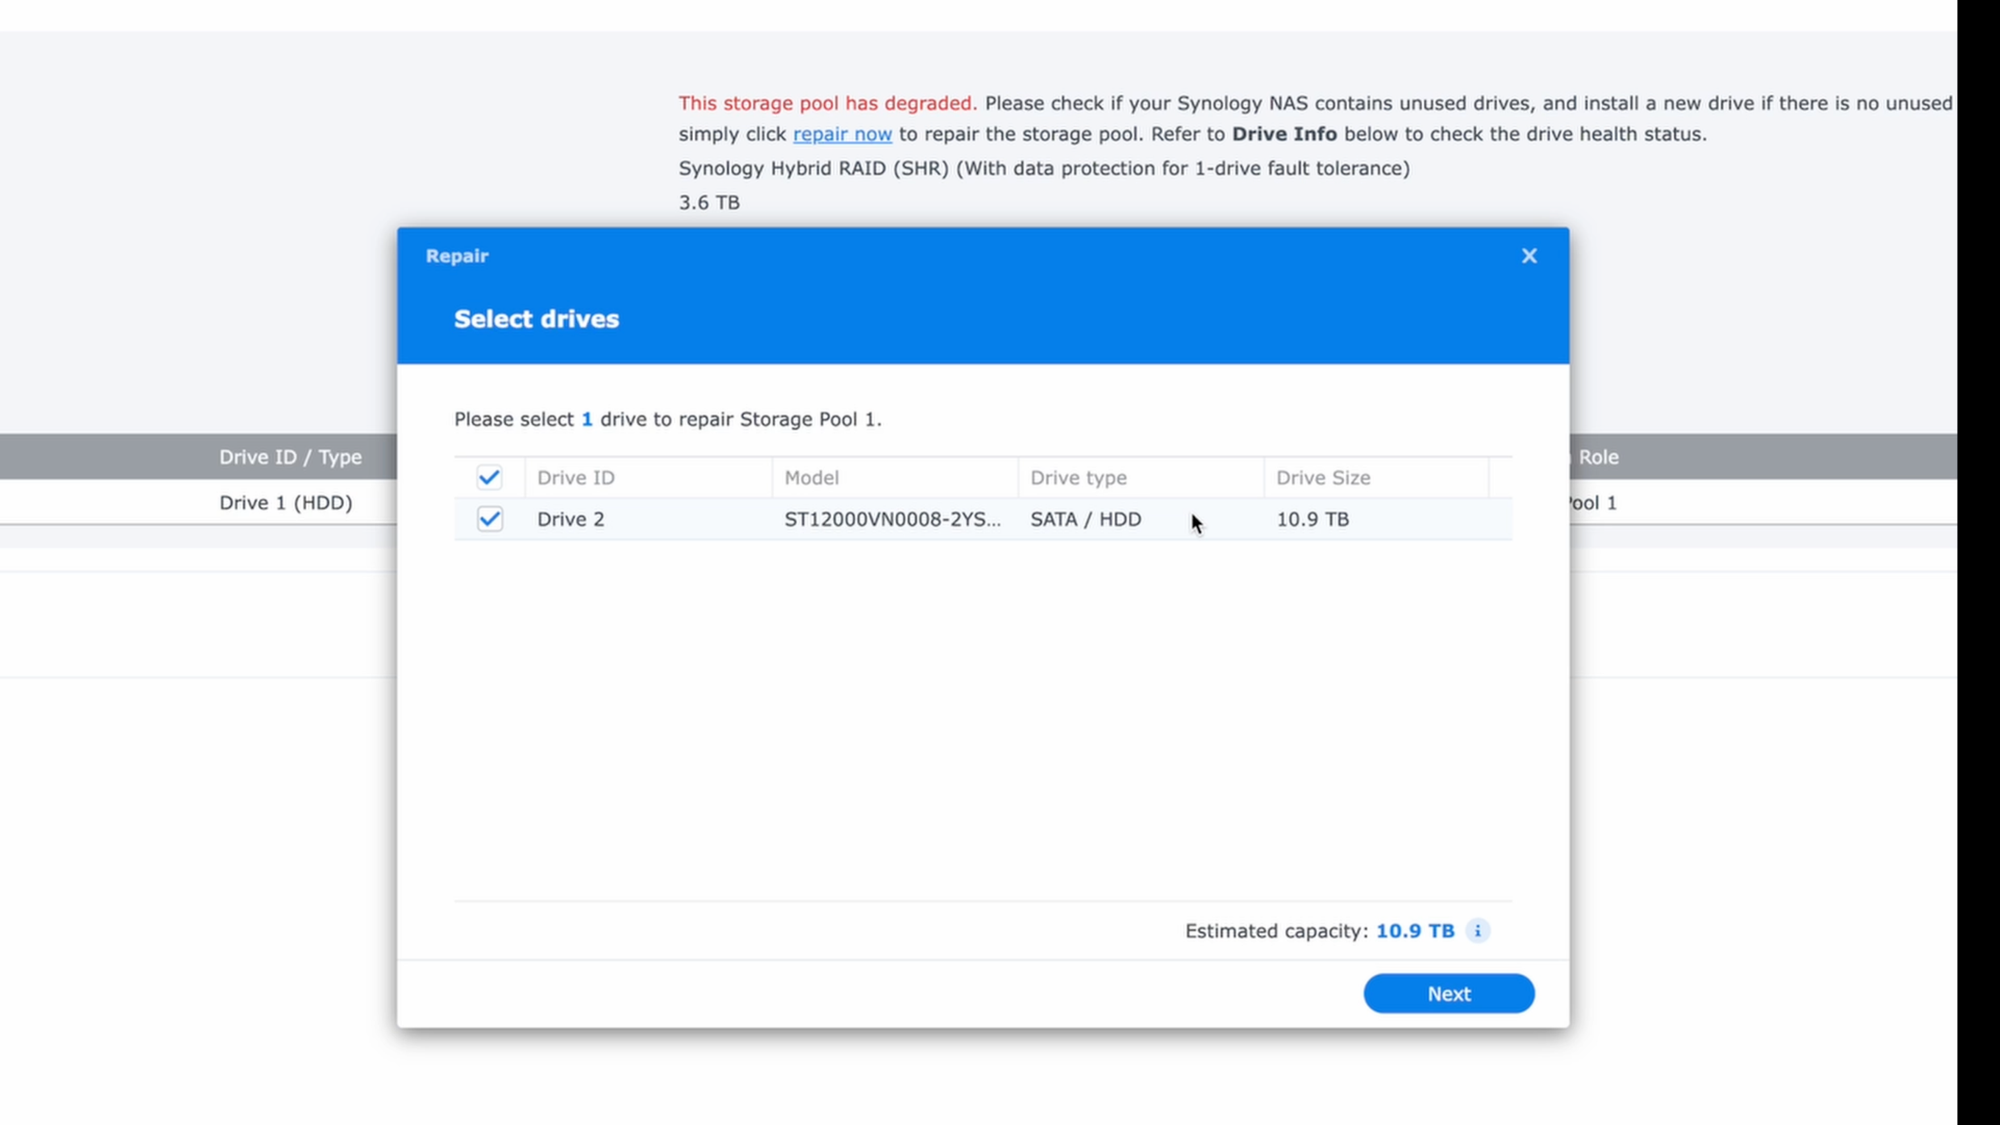Click the blue 10.9 TB estimated capacity value
This screenshot has height=1125, width=2000.
[x=1414, y=931]
